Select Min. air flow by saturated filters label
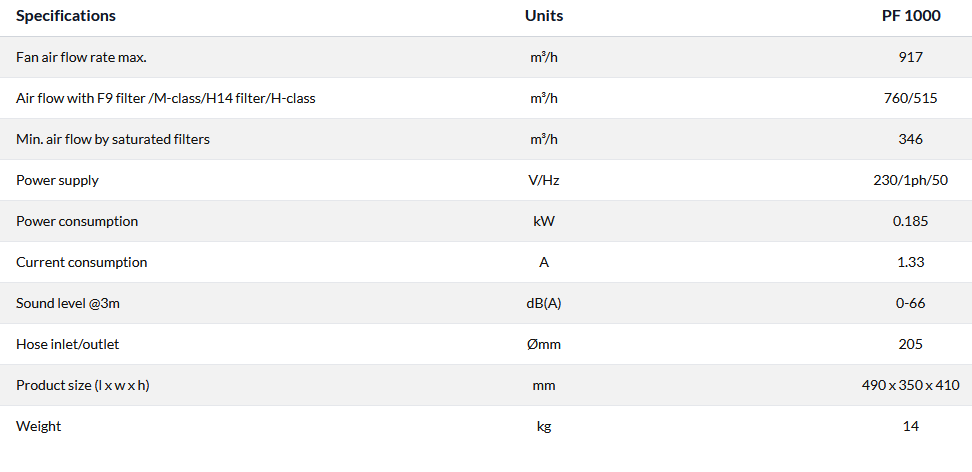Screen dimensions: 972x472 pyautogui.click(x=113, y=139)
